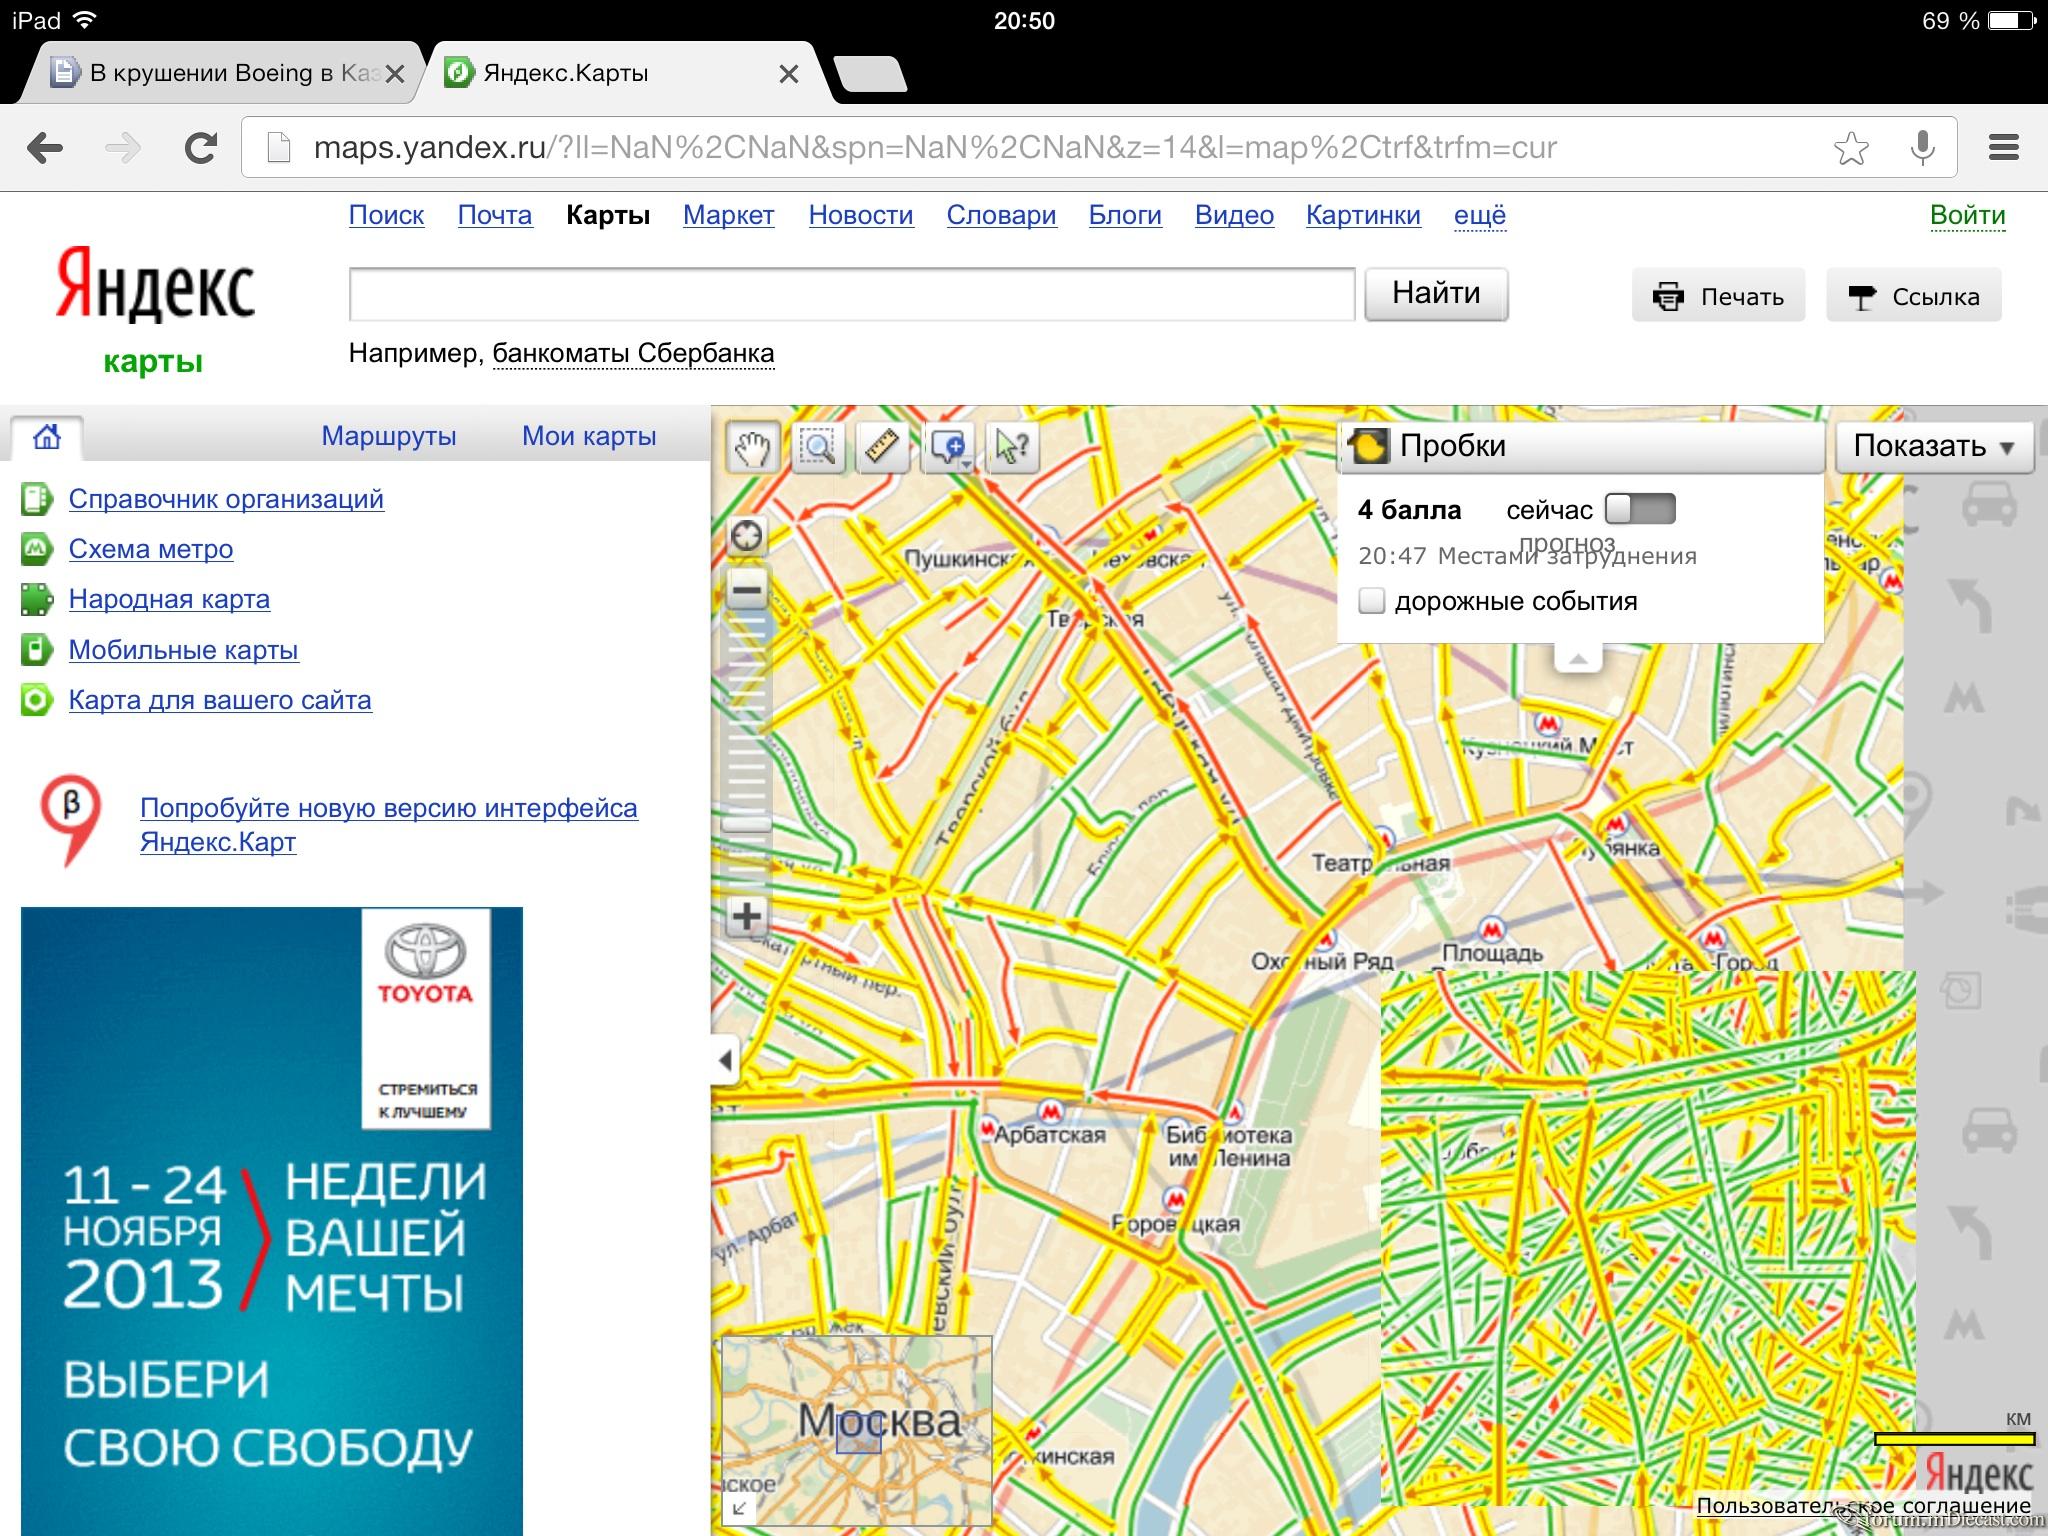Open Блоги in top navigation
The image size is (2048, 1536).
1125,215
